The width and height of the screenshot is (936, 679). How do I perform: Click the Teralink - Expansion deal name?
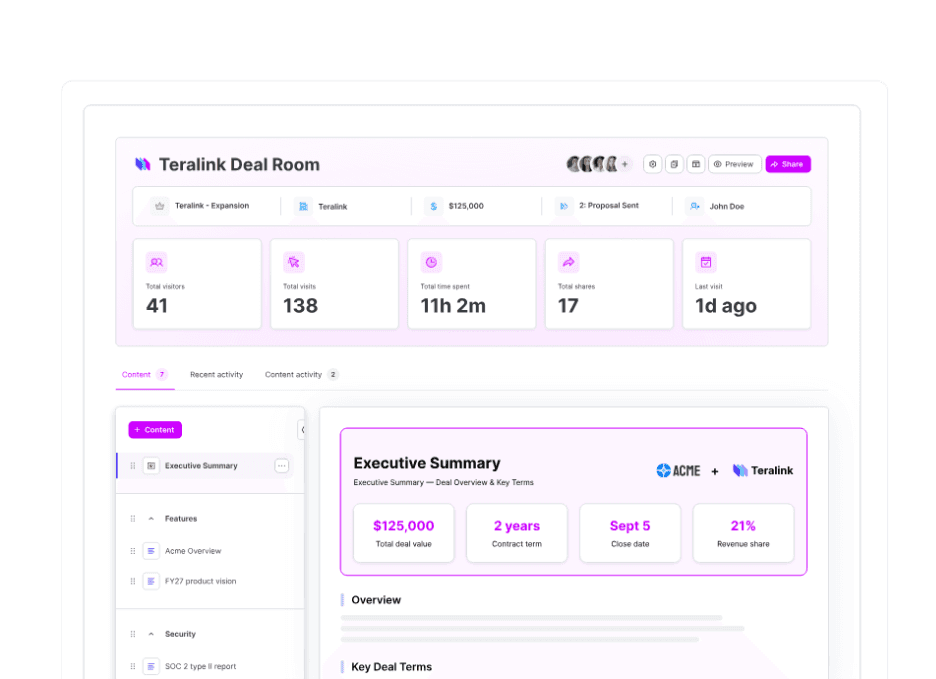click(212, 206)
